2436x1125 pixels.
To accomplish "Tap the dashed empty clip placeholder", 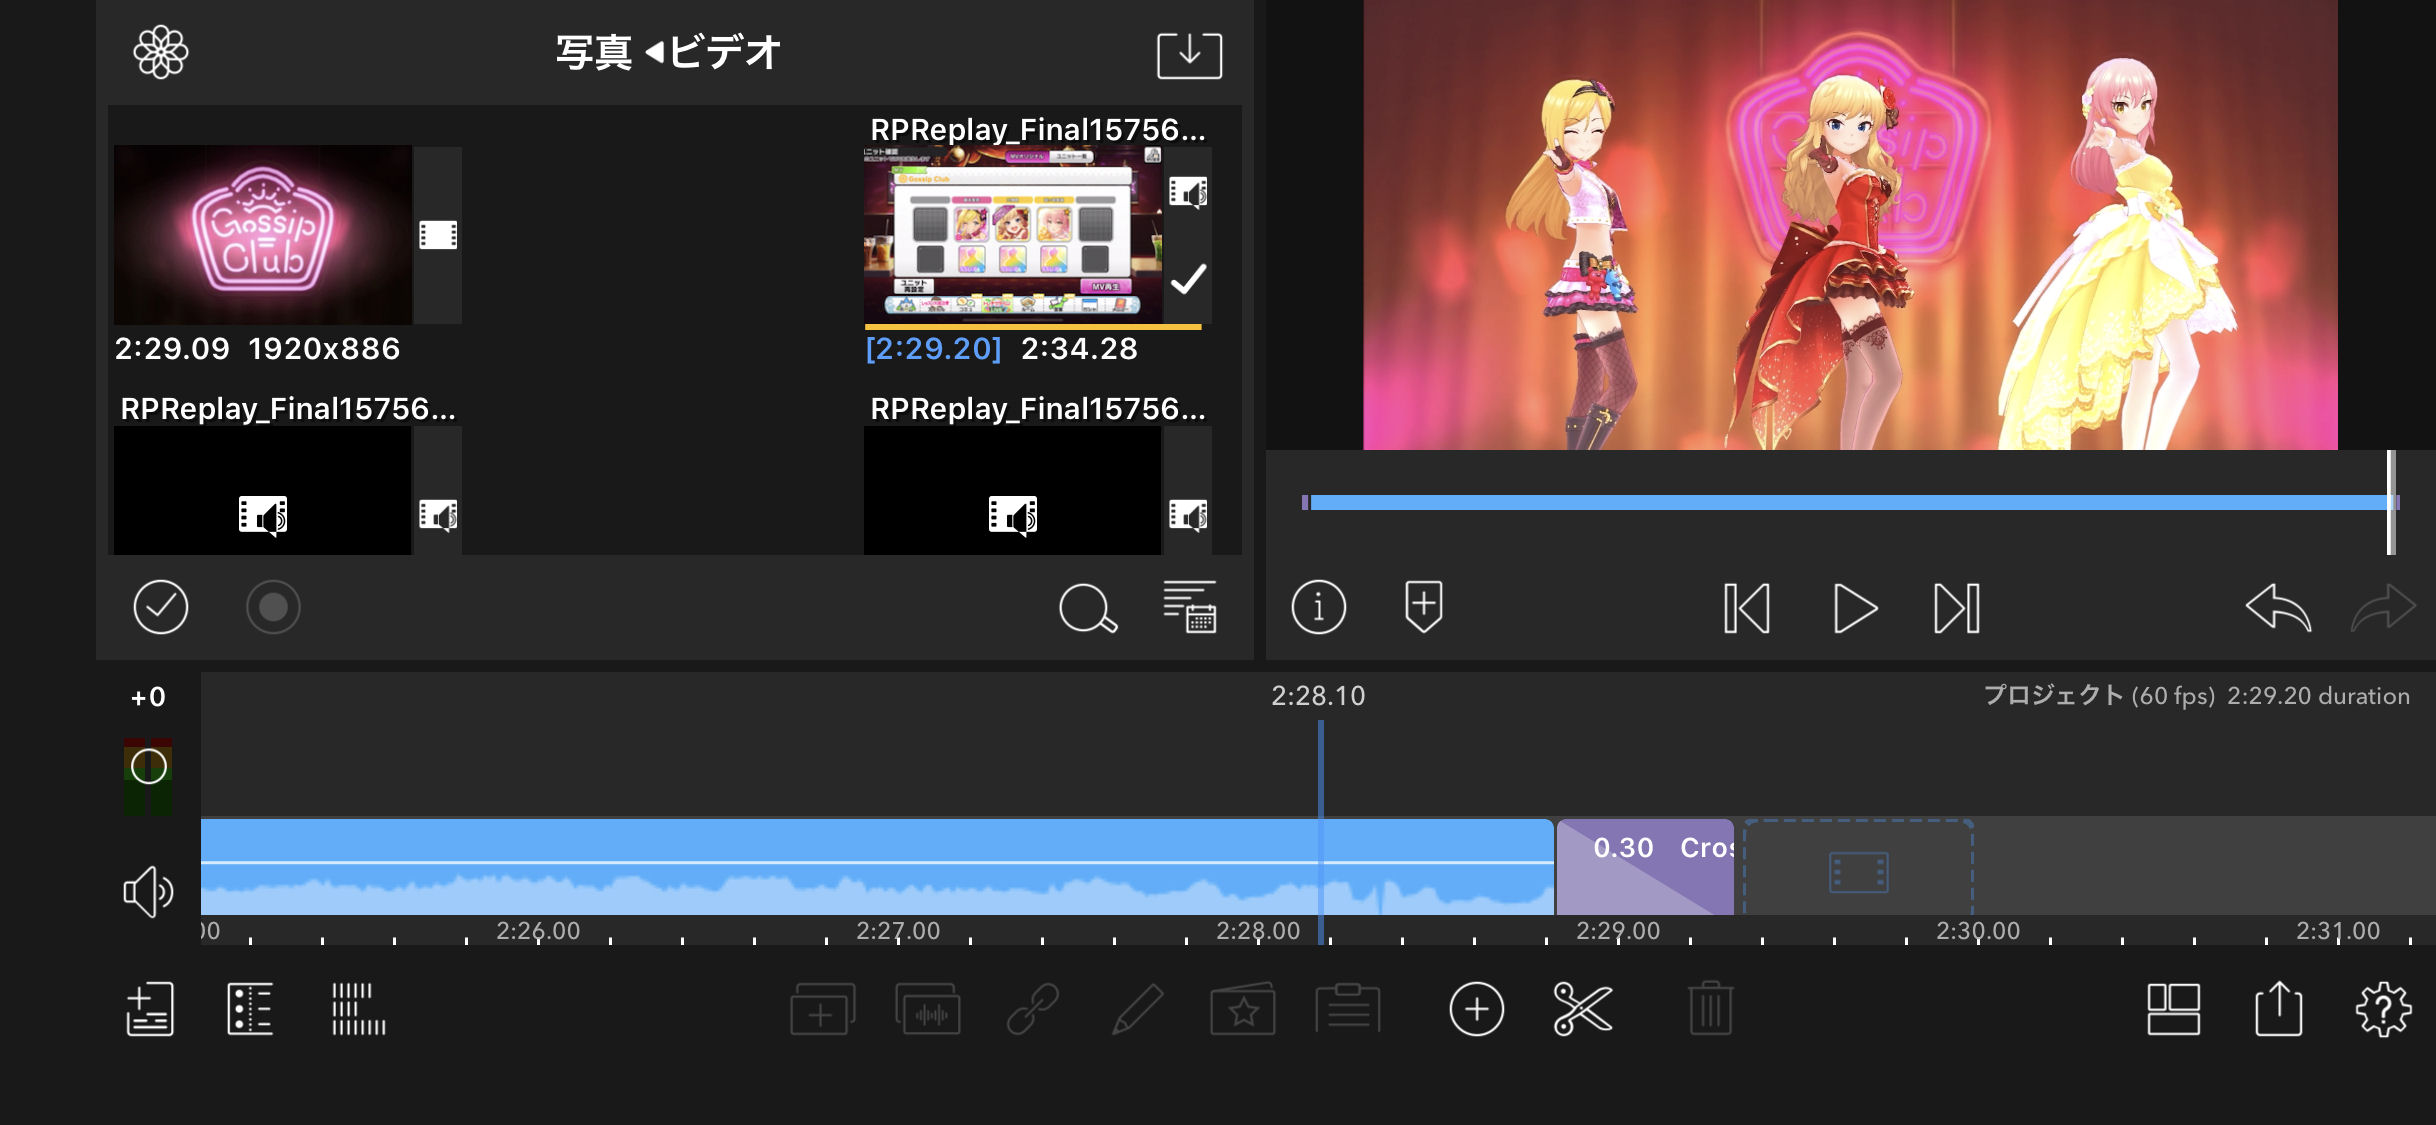I will click(1858, 867).
